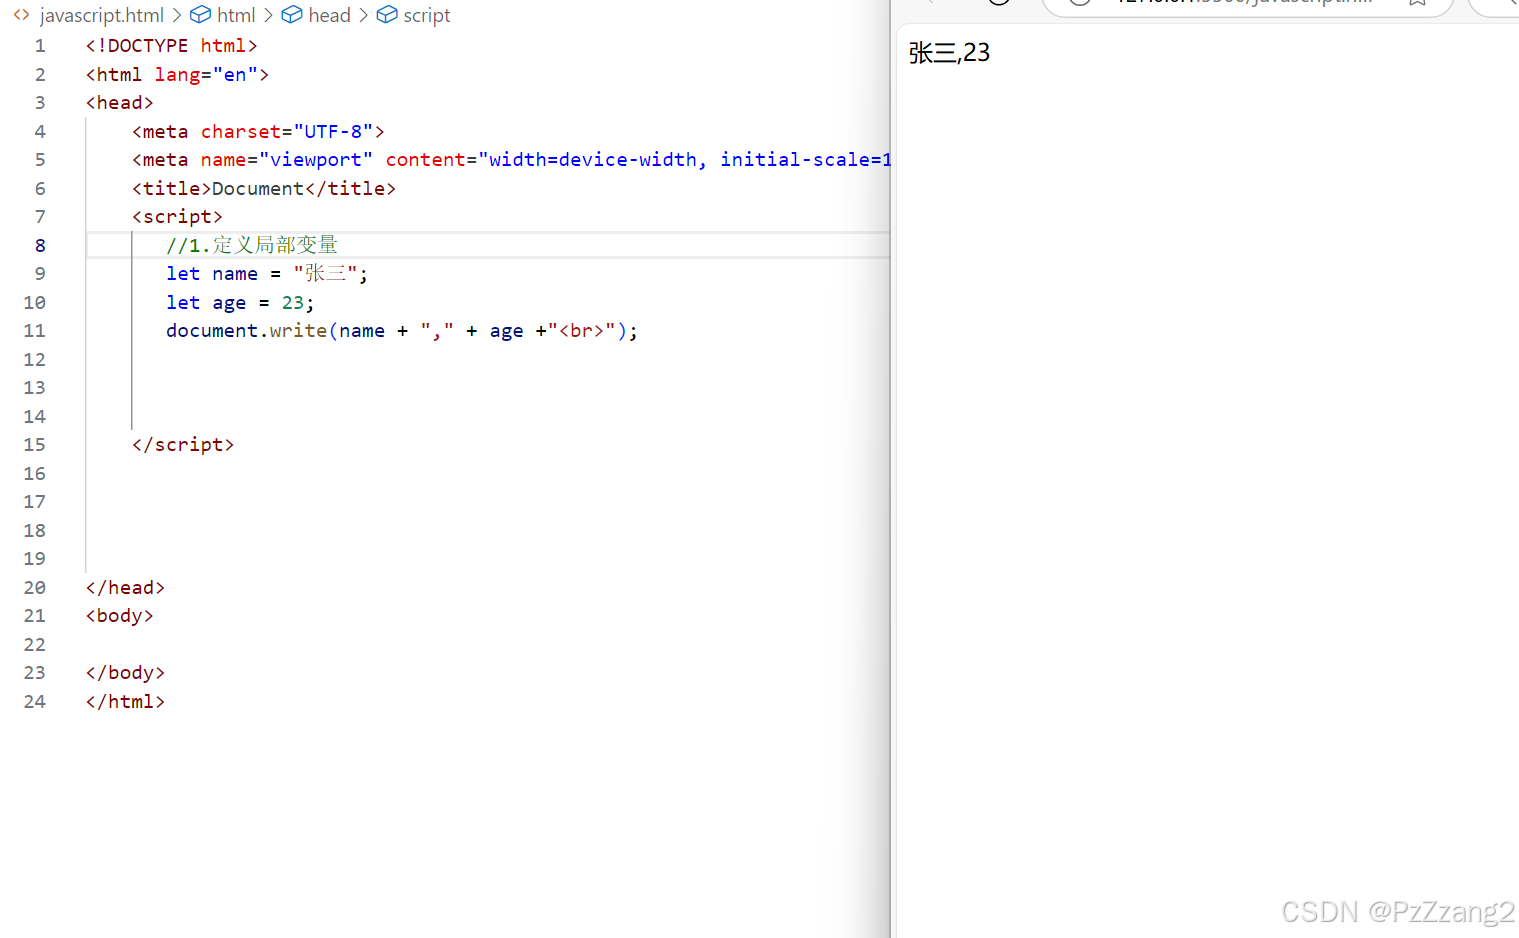
Task: Click line number 1 in the gutter
Action: coord(40,46)
